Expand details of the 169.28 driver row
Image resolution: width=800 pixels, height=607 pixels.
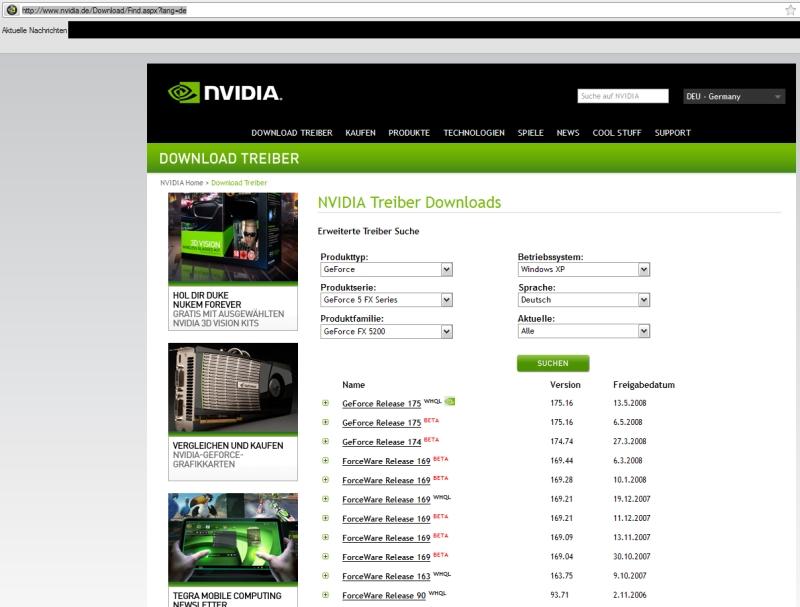(325, 480)
